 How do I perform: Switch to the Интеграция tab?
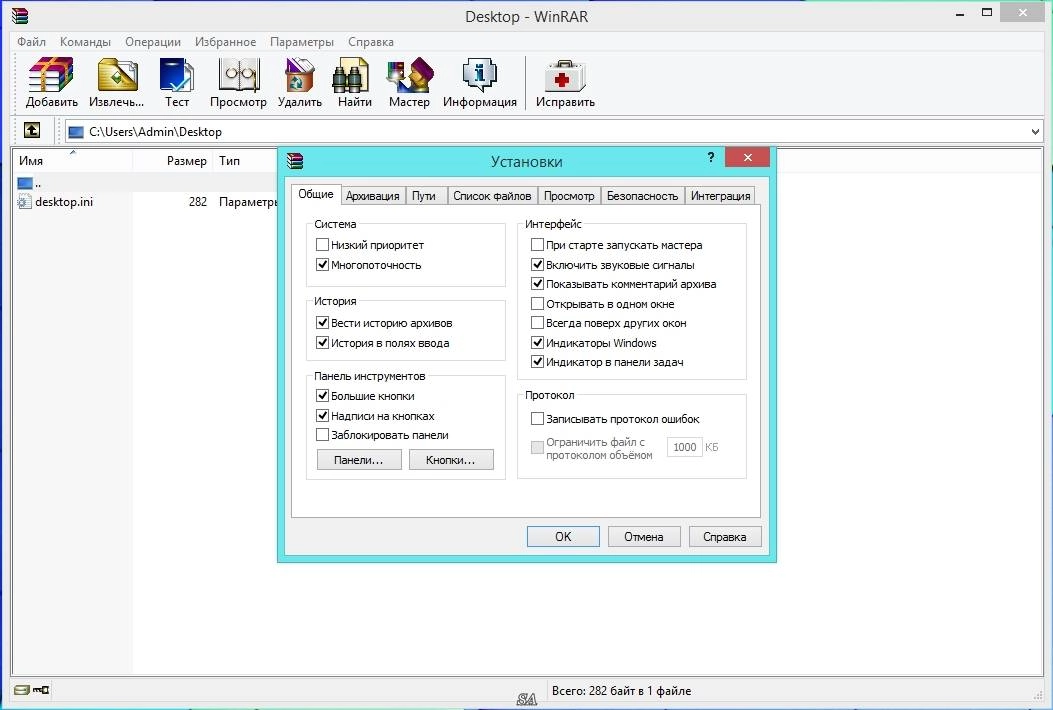pos(721,195)
